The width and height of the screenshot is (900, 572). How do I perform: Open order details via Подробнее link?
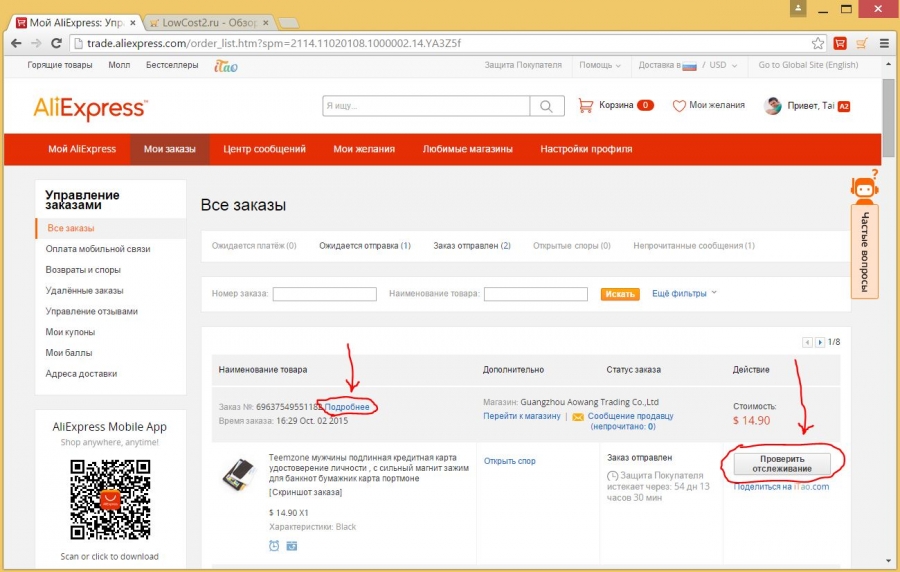point(347,407)
